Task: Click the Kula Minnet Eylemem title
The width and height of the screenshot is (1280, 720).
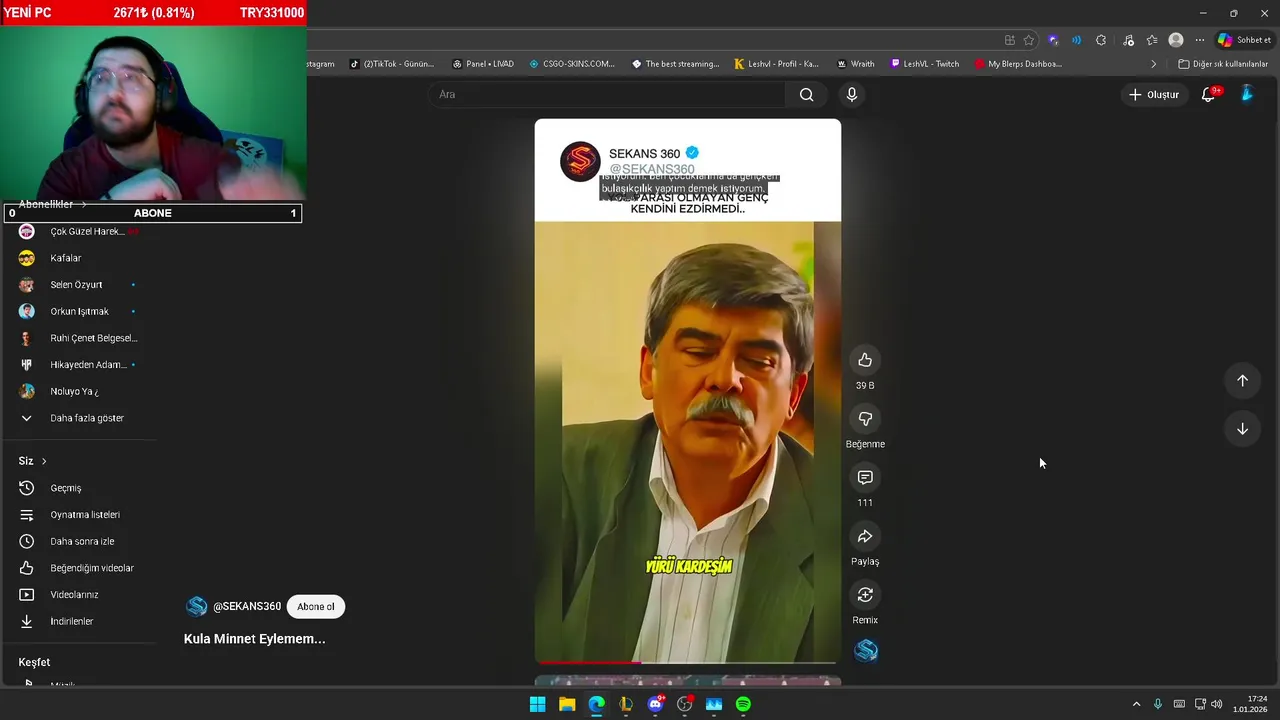Action: [x=255, y=639]
